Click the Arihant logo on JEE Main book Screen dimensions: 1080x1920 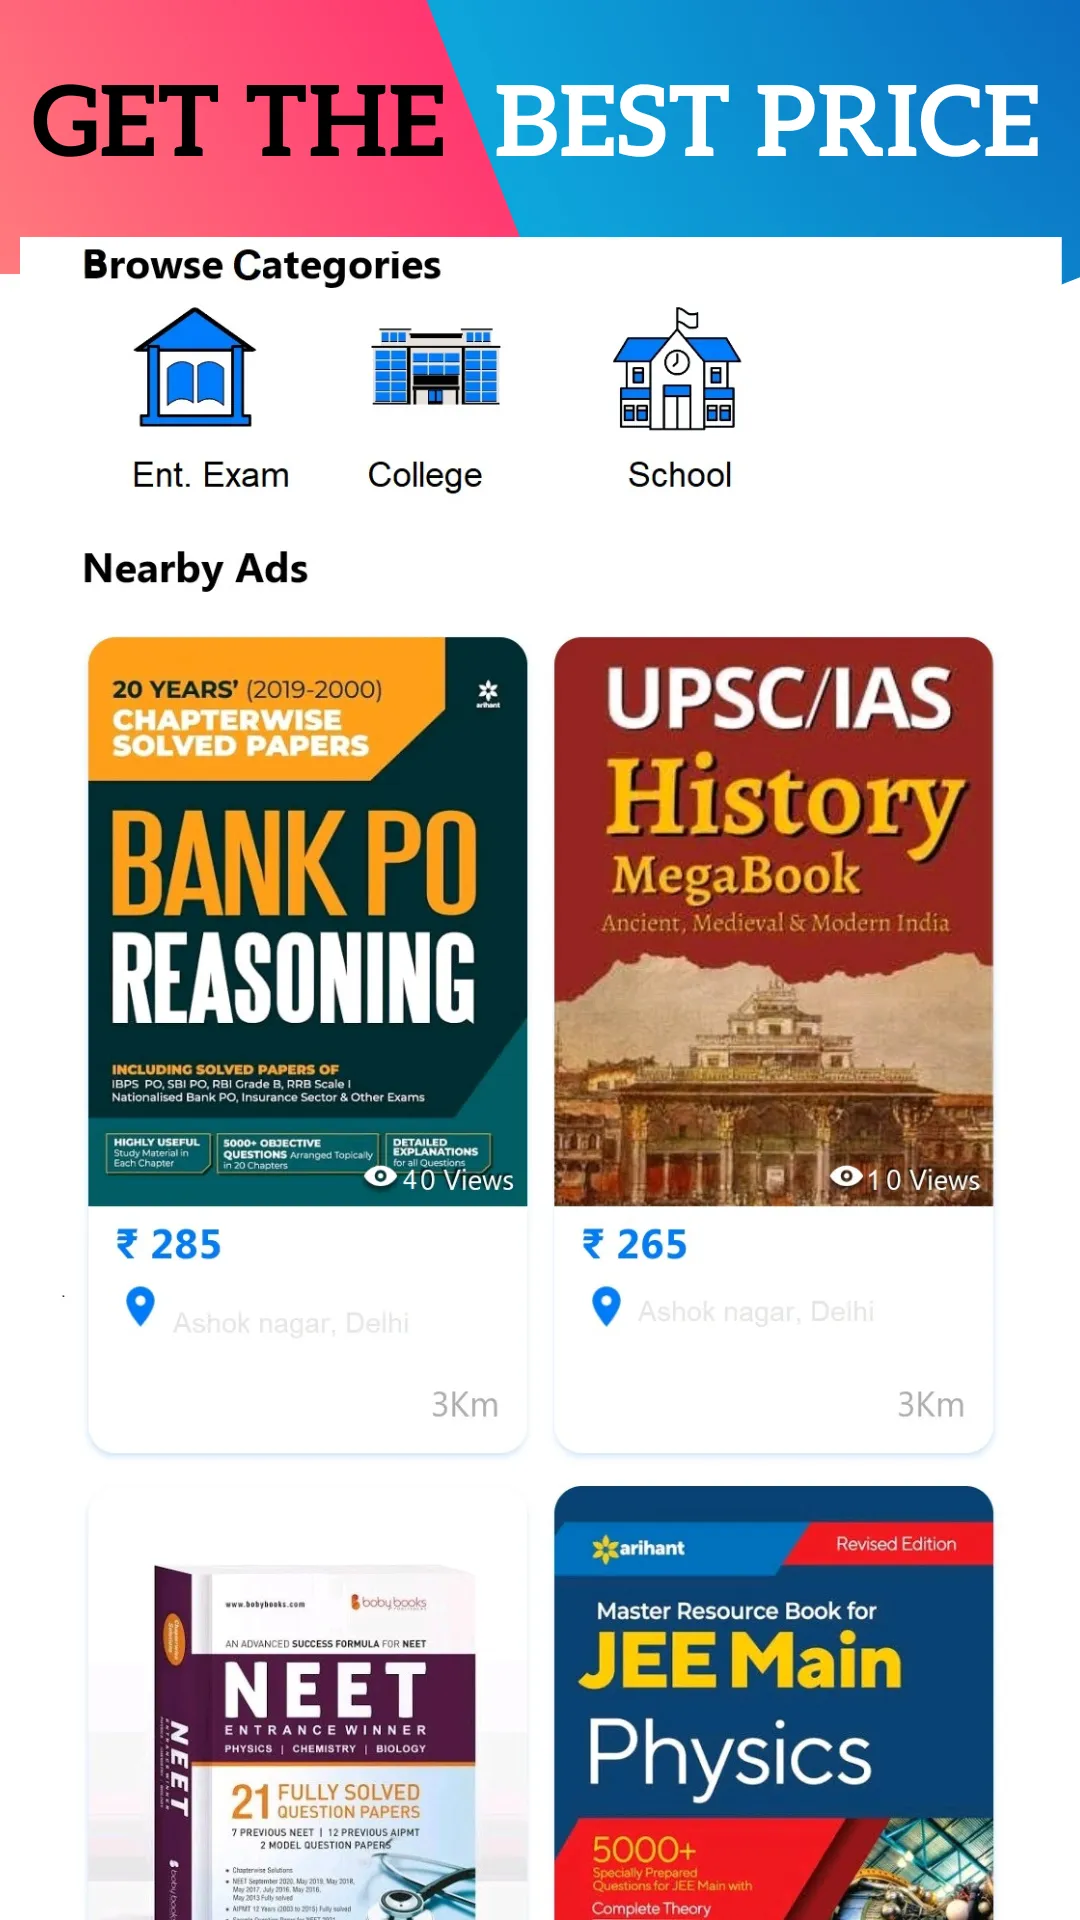pyautogui.click(x=638, y=1549)
